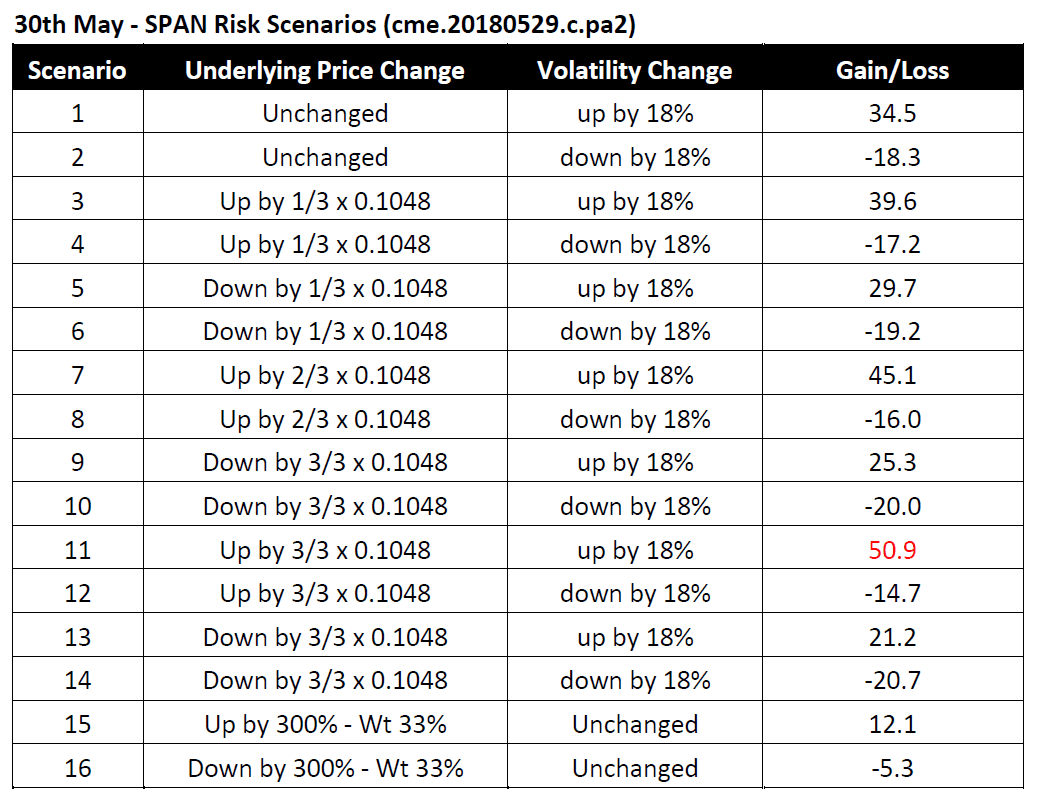Viewport: 1039px width, 799px height.
Task: Select the scenario number 12 cell
Action: [77, 593]
